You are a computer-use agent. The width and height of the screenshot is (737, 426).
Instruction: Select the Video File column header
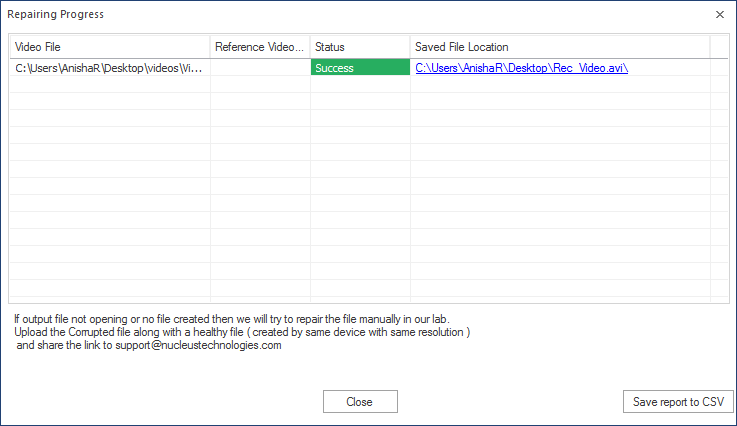pos(110,47)
